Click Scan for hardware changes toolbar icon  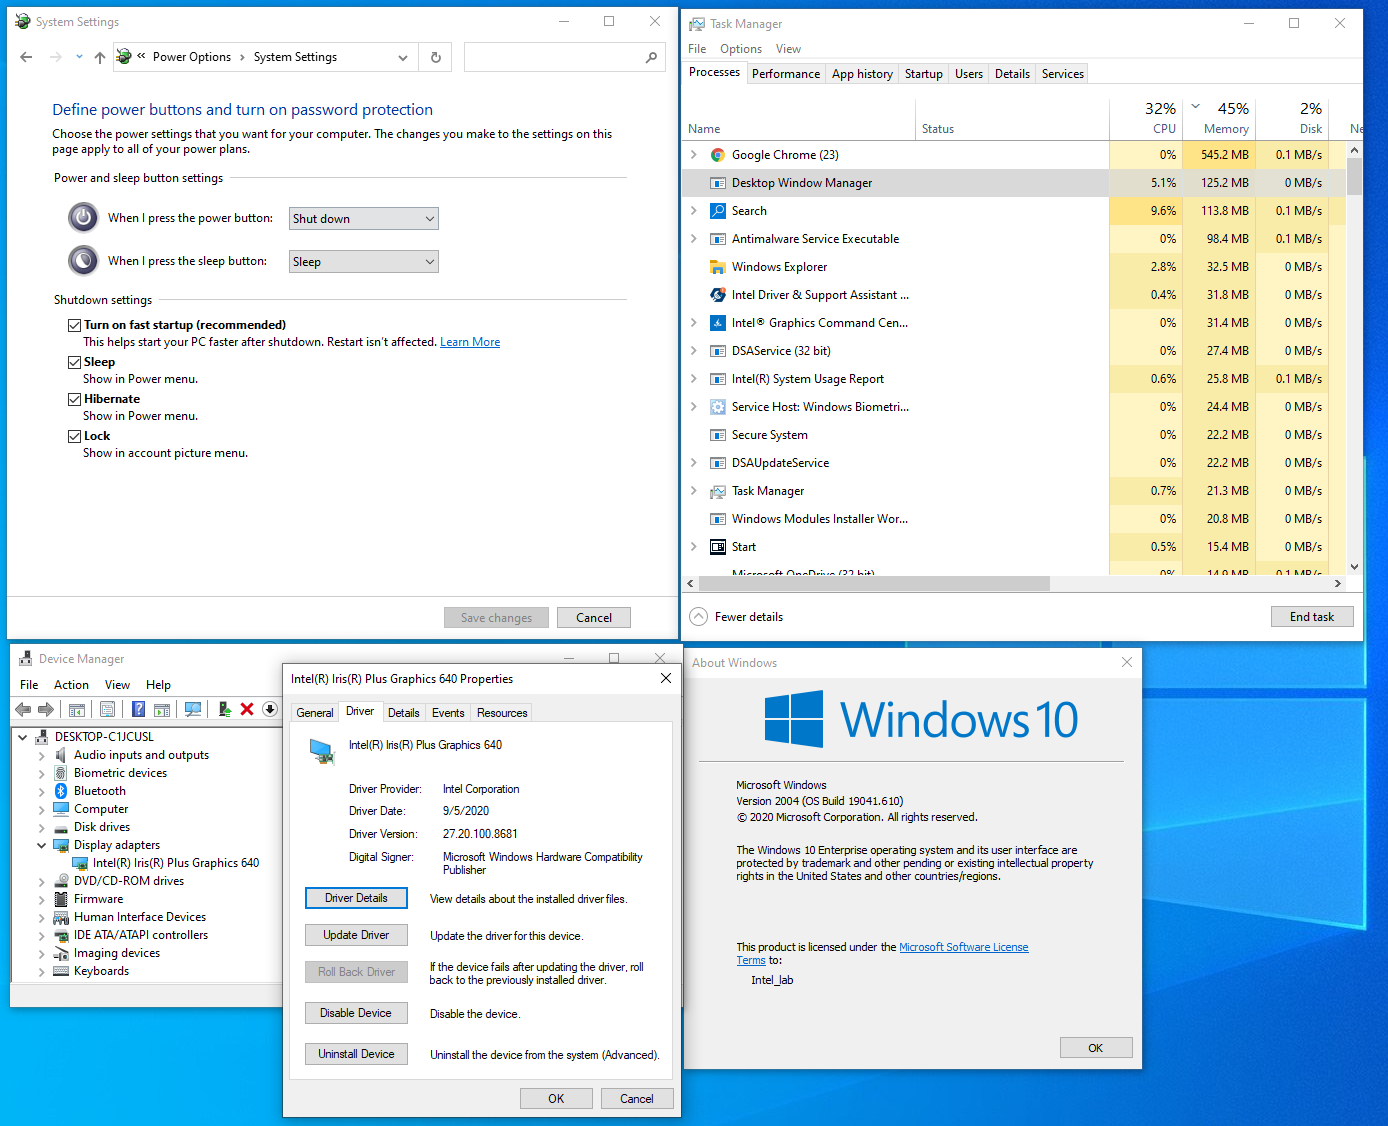(193, 709)
